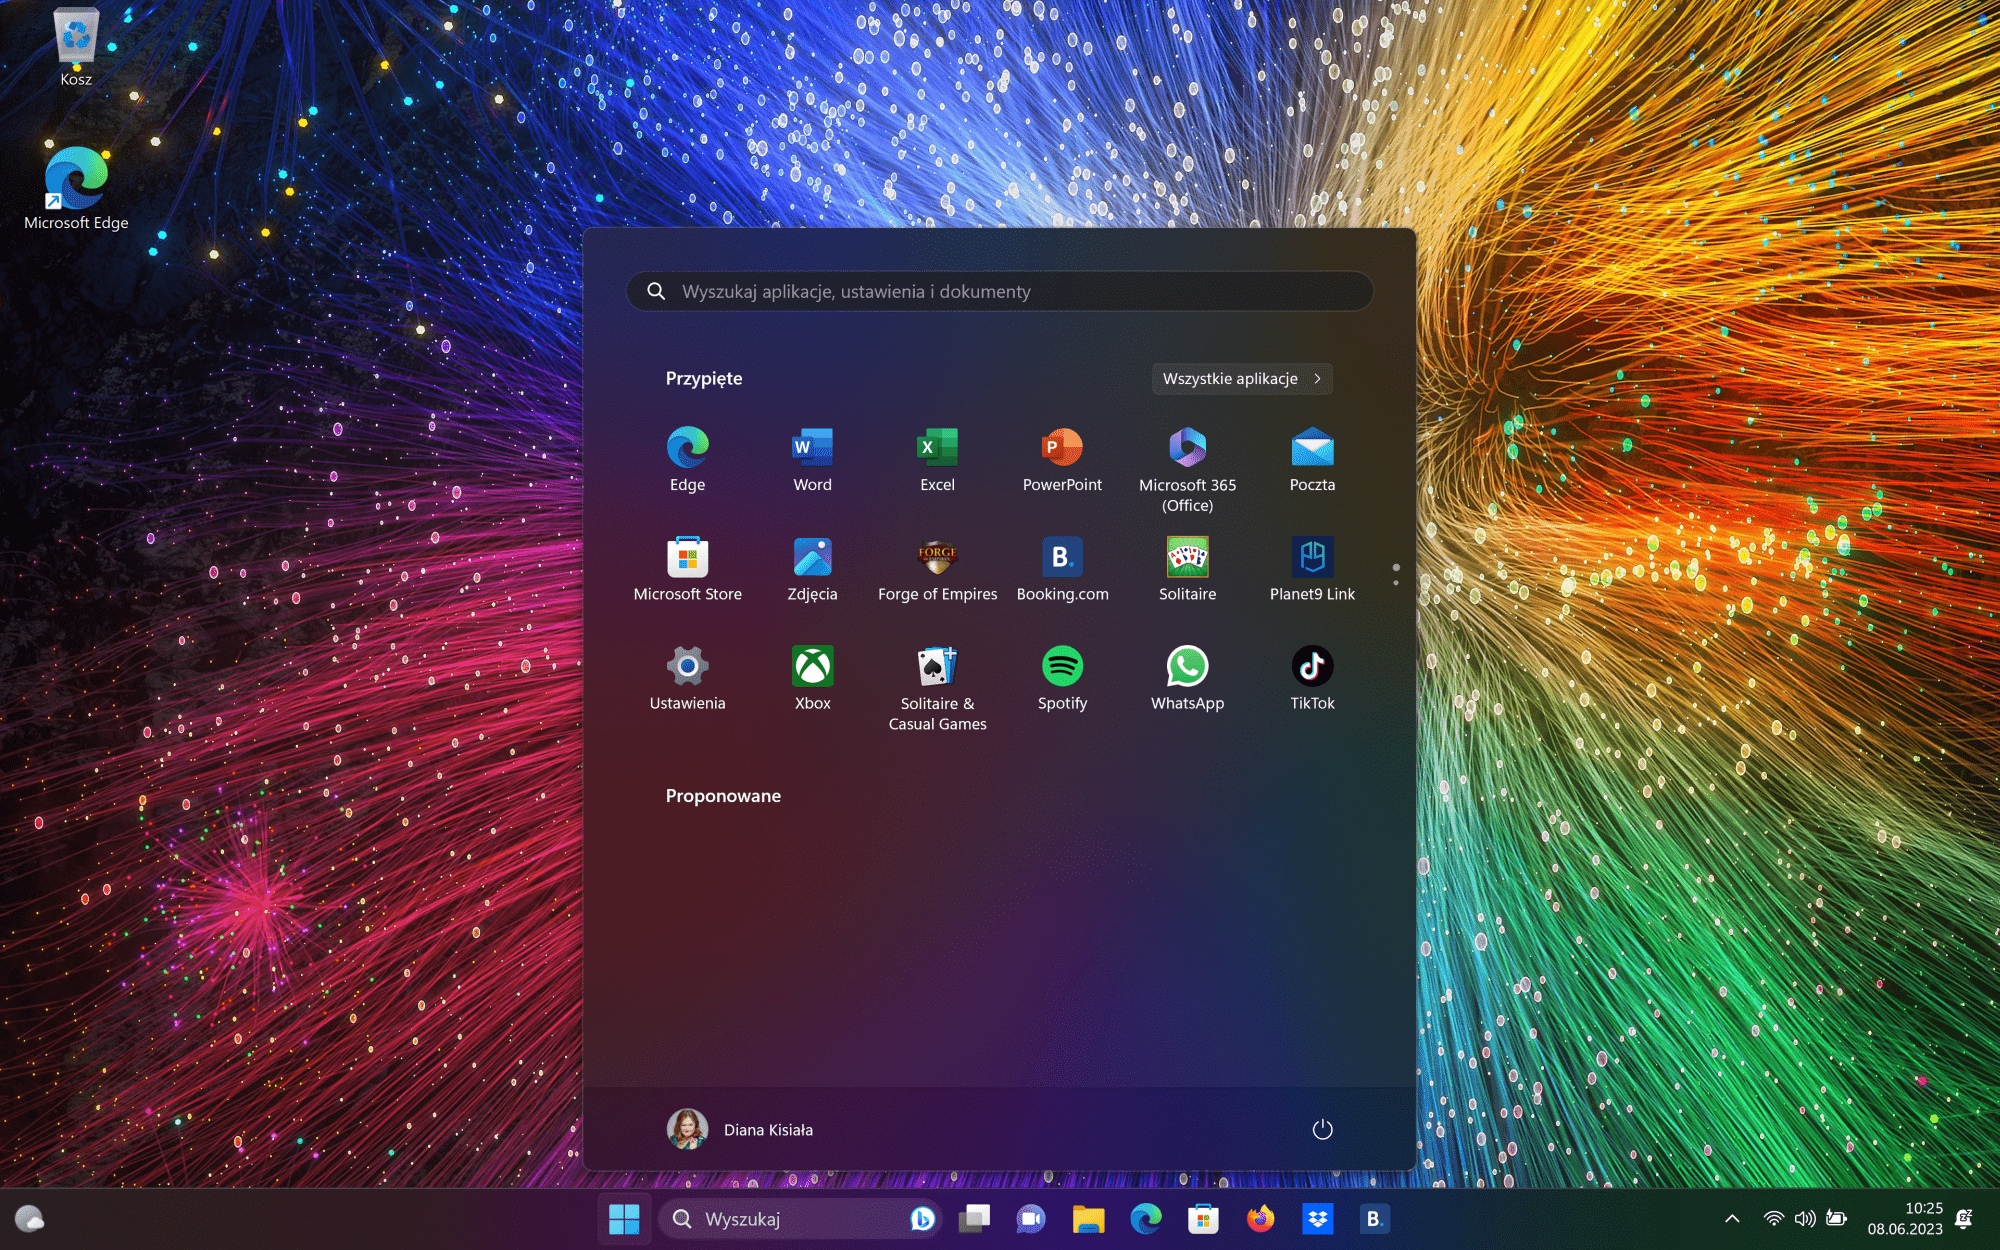Launch Forge of Empires
This screenshot has height=1250, width=2000.
(937, 570)
